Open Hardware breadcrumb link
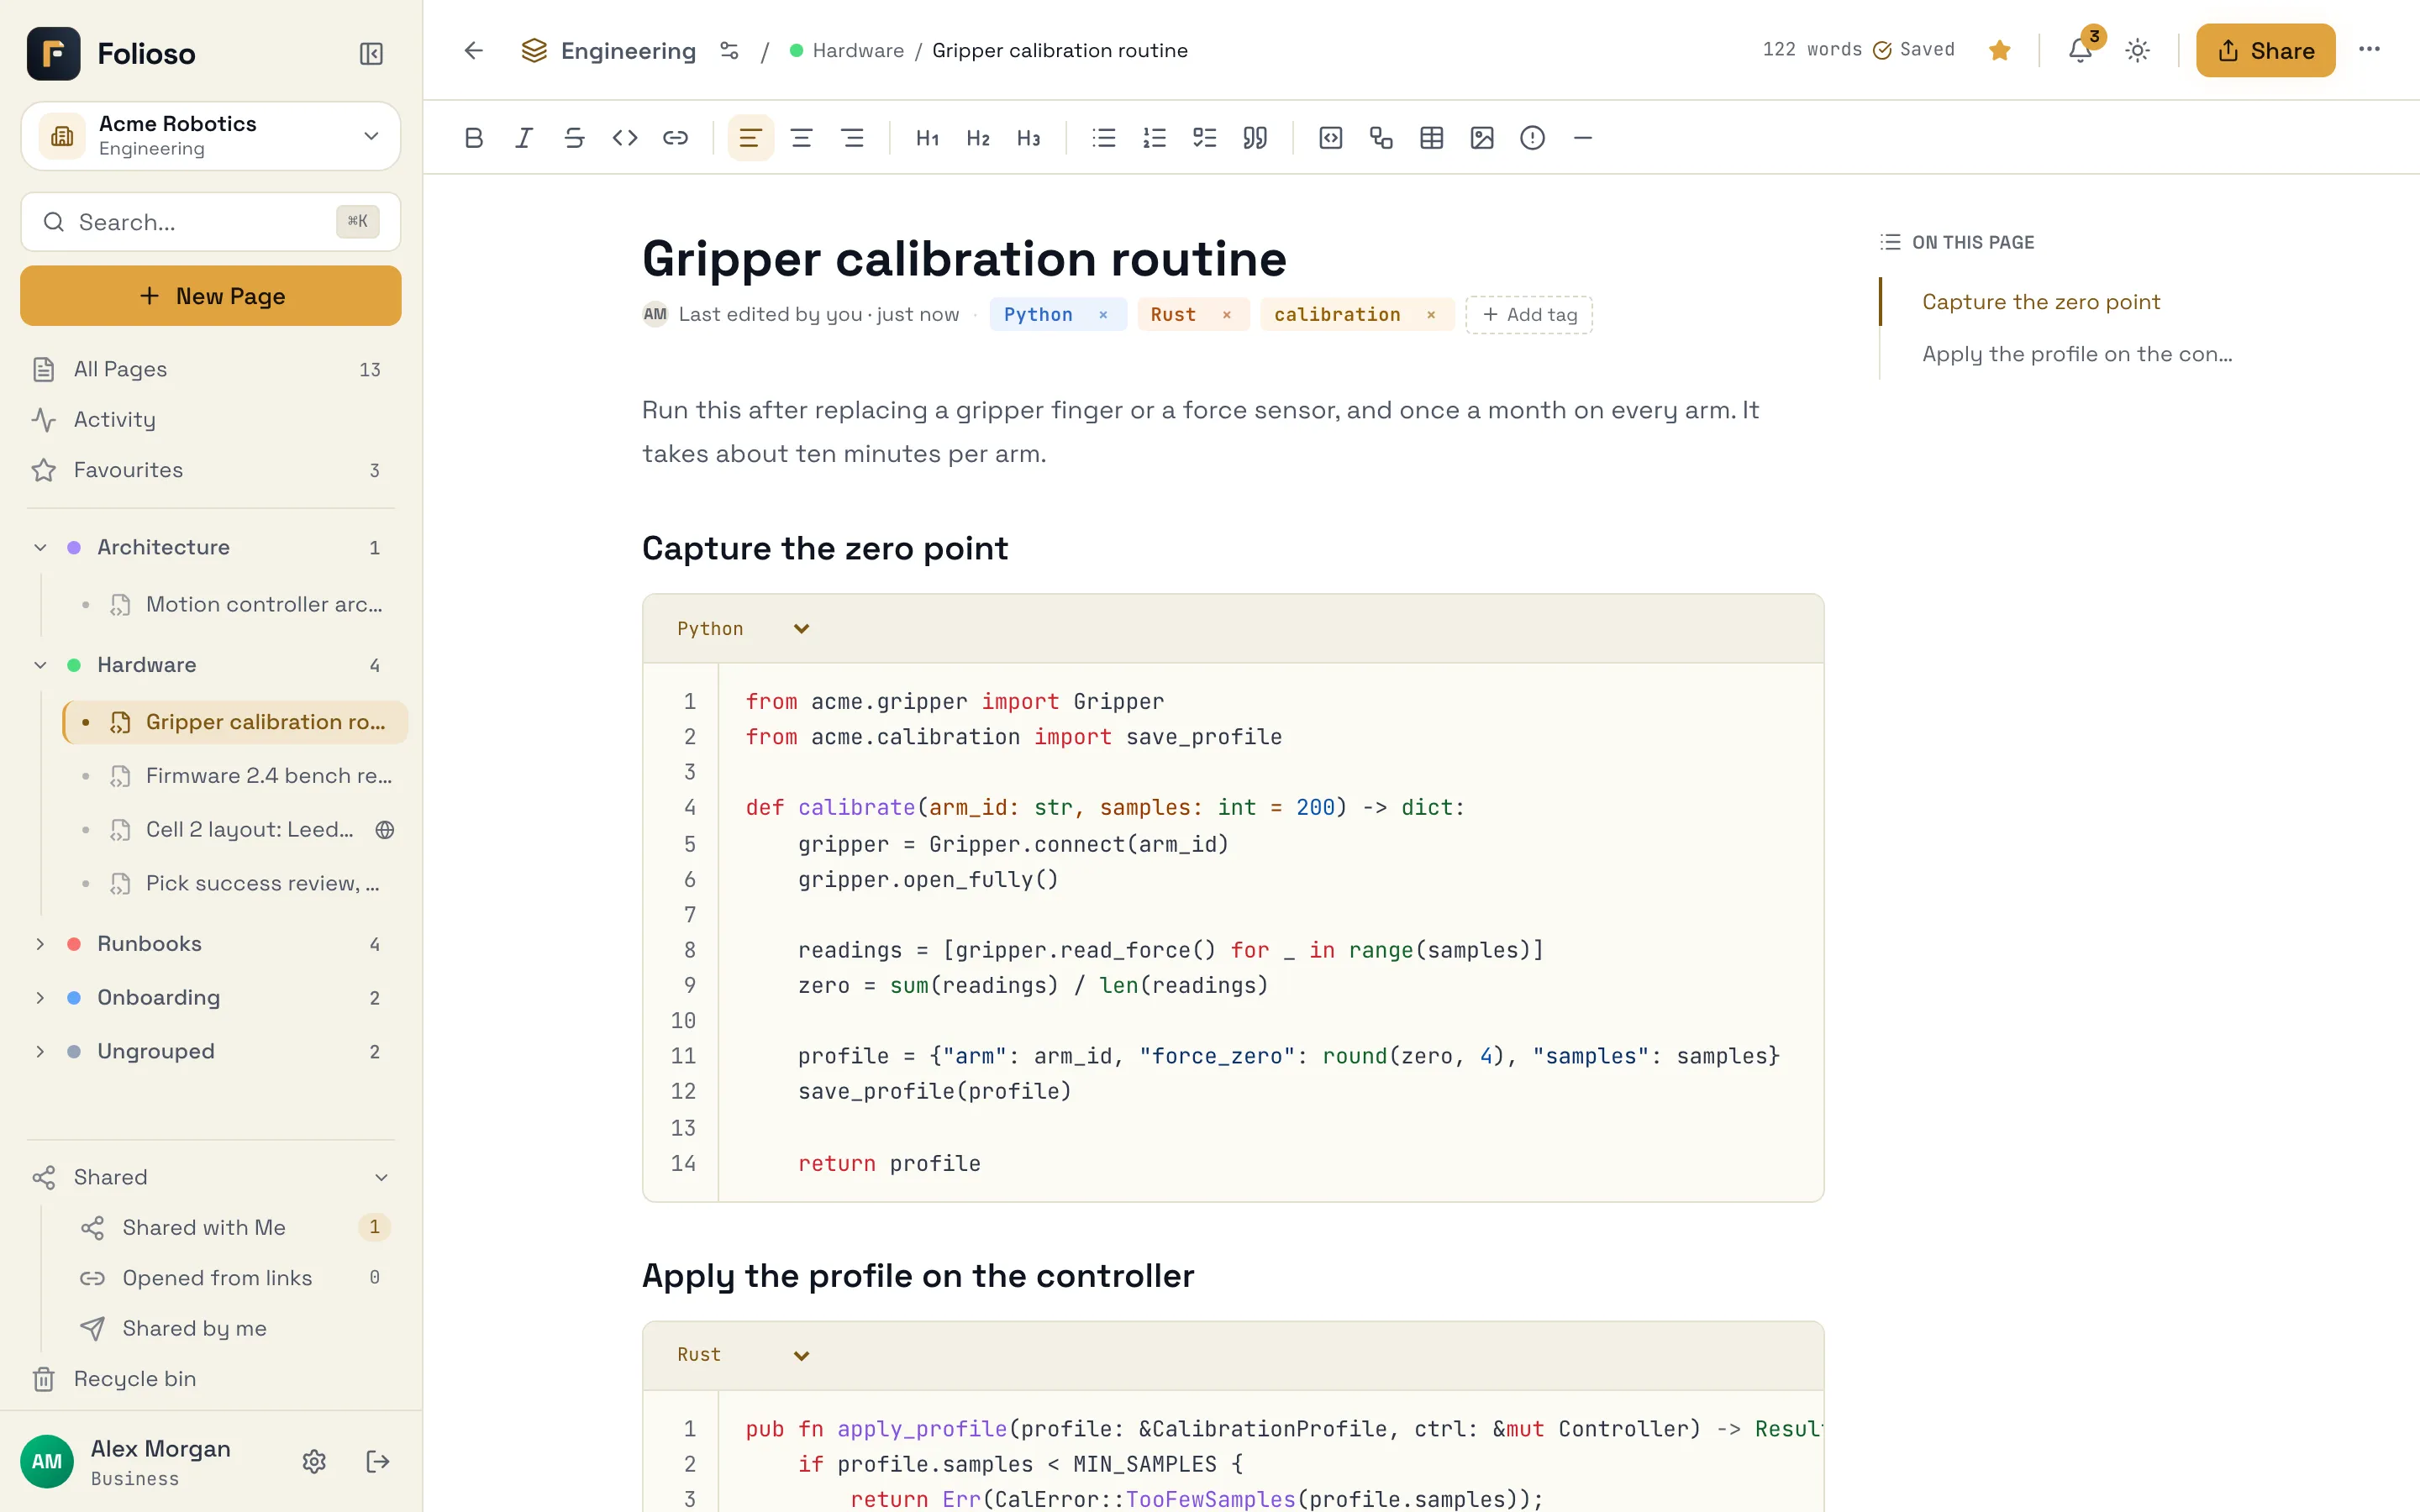Screen dimensions: 2420x1512 coord(847,50)
